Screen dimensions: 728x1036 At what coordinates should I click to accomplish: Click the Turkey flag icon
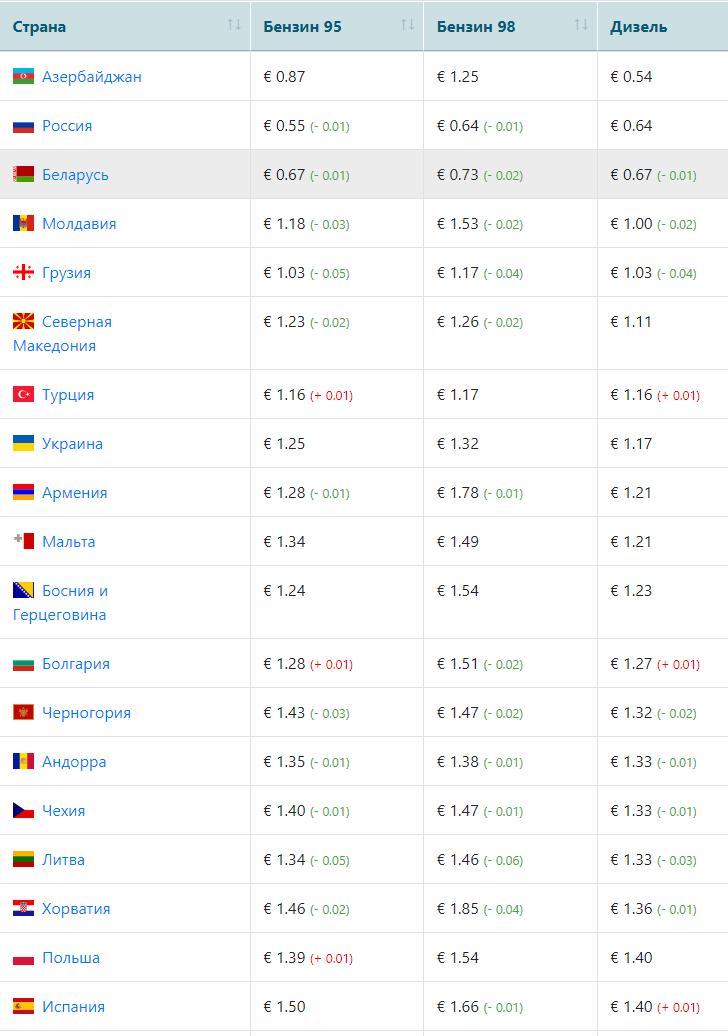[x=24, y=395]
